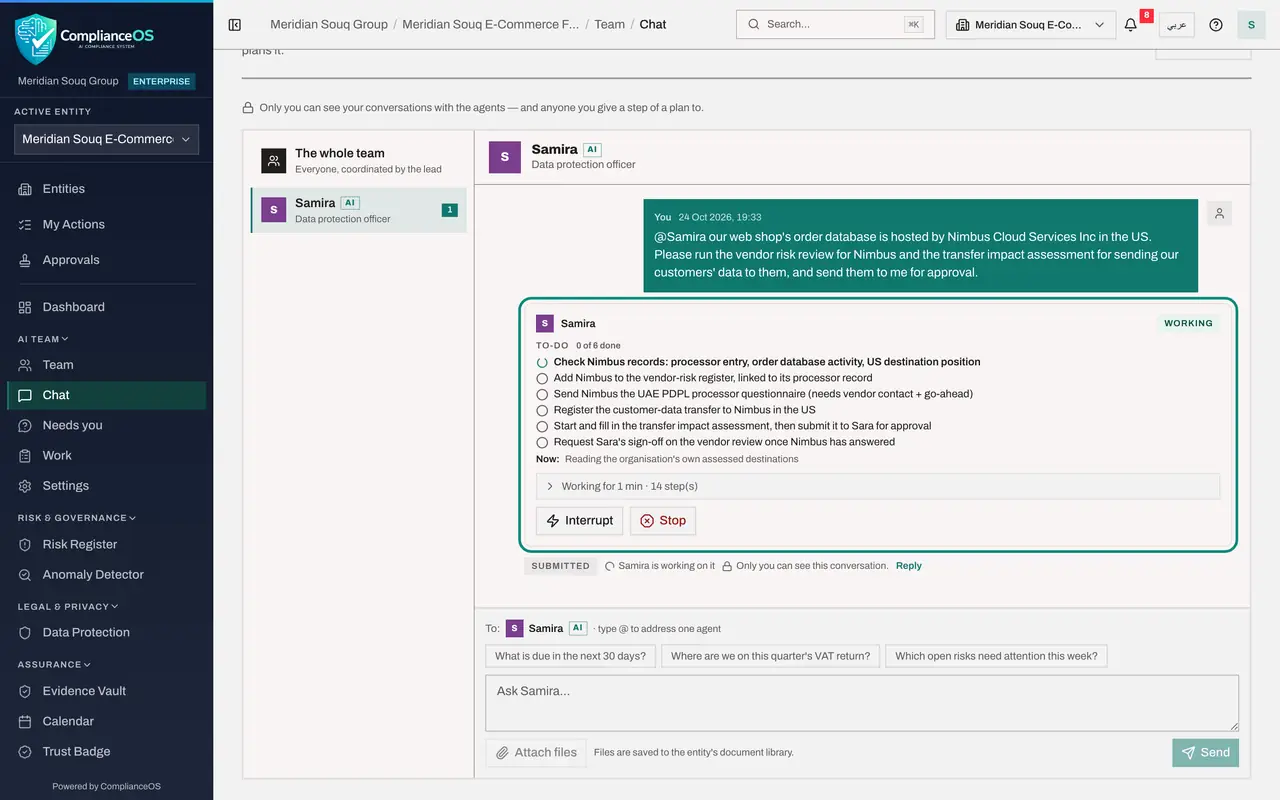
Task: Open the help question-mark icon
Action: 1216,25
